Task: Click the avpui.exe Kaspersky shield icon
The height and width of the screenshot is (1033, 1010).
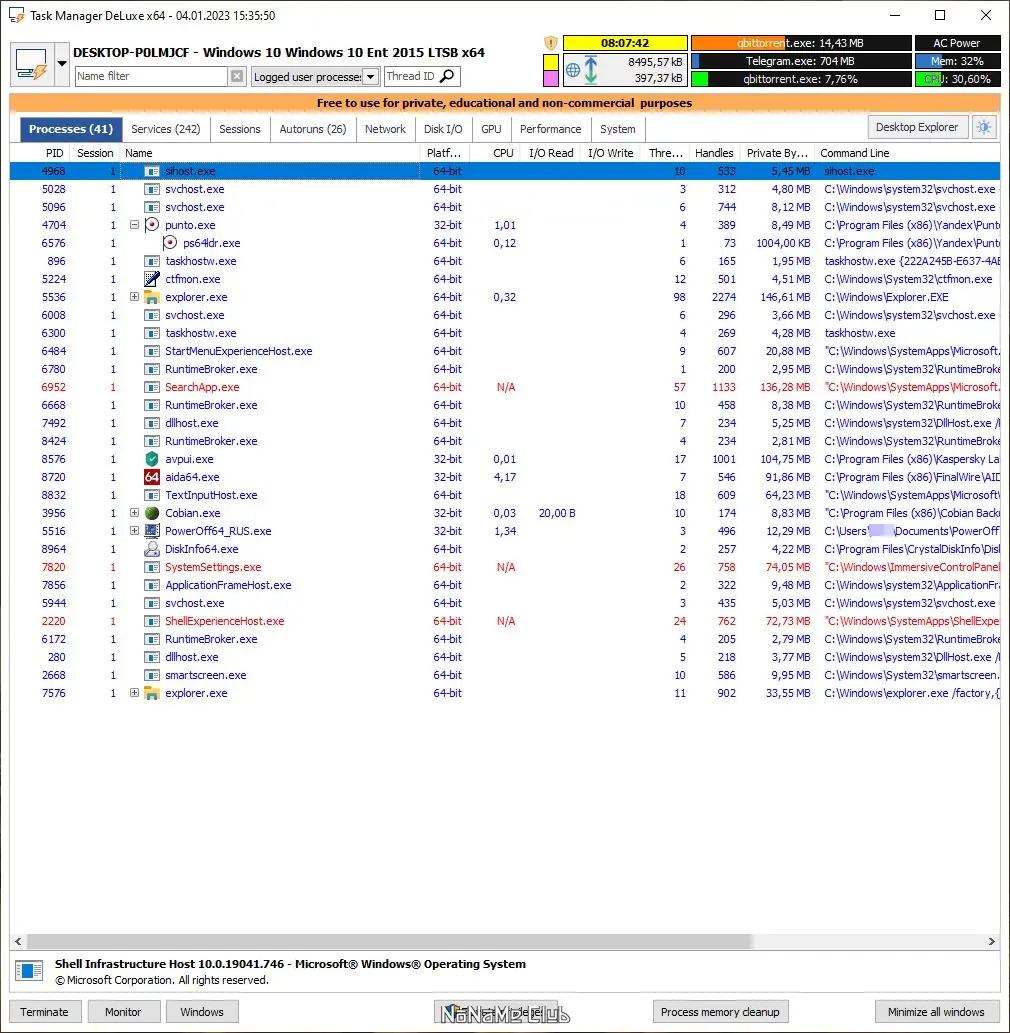Action: tap(152, 459)
